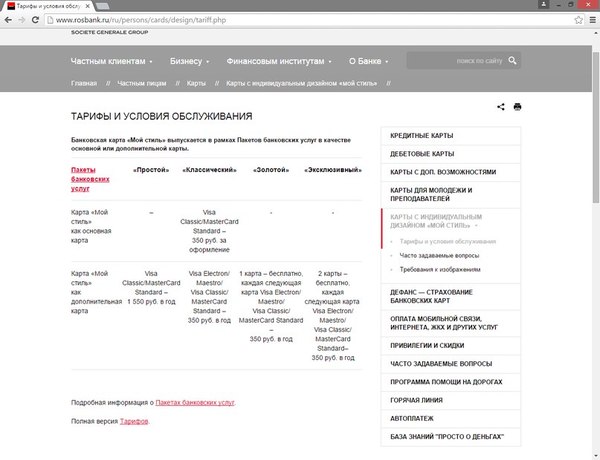
Task: Open Частным лицам breadcrumb
Action: click(142, 83)
